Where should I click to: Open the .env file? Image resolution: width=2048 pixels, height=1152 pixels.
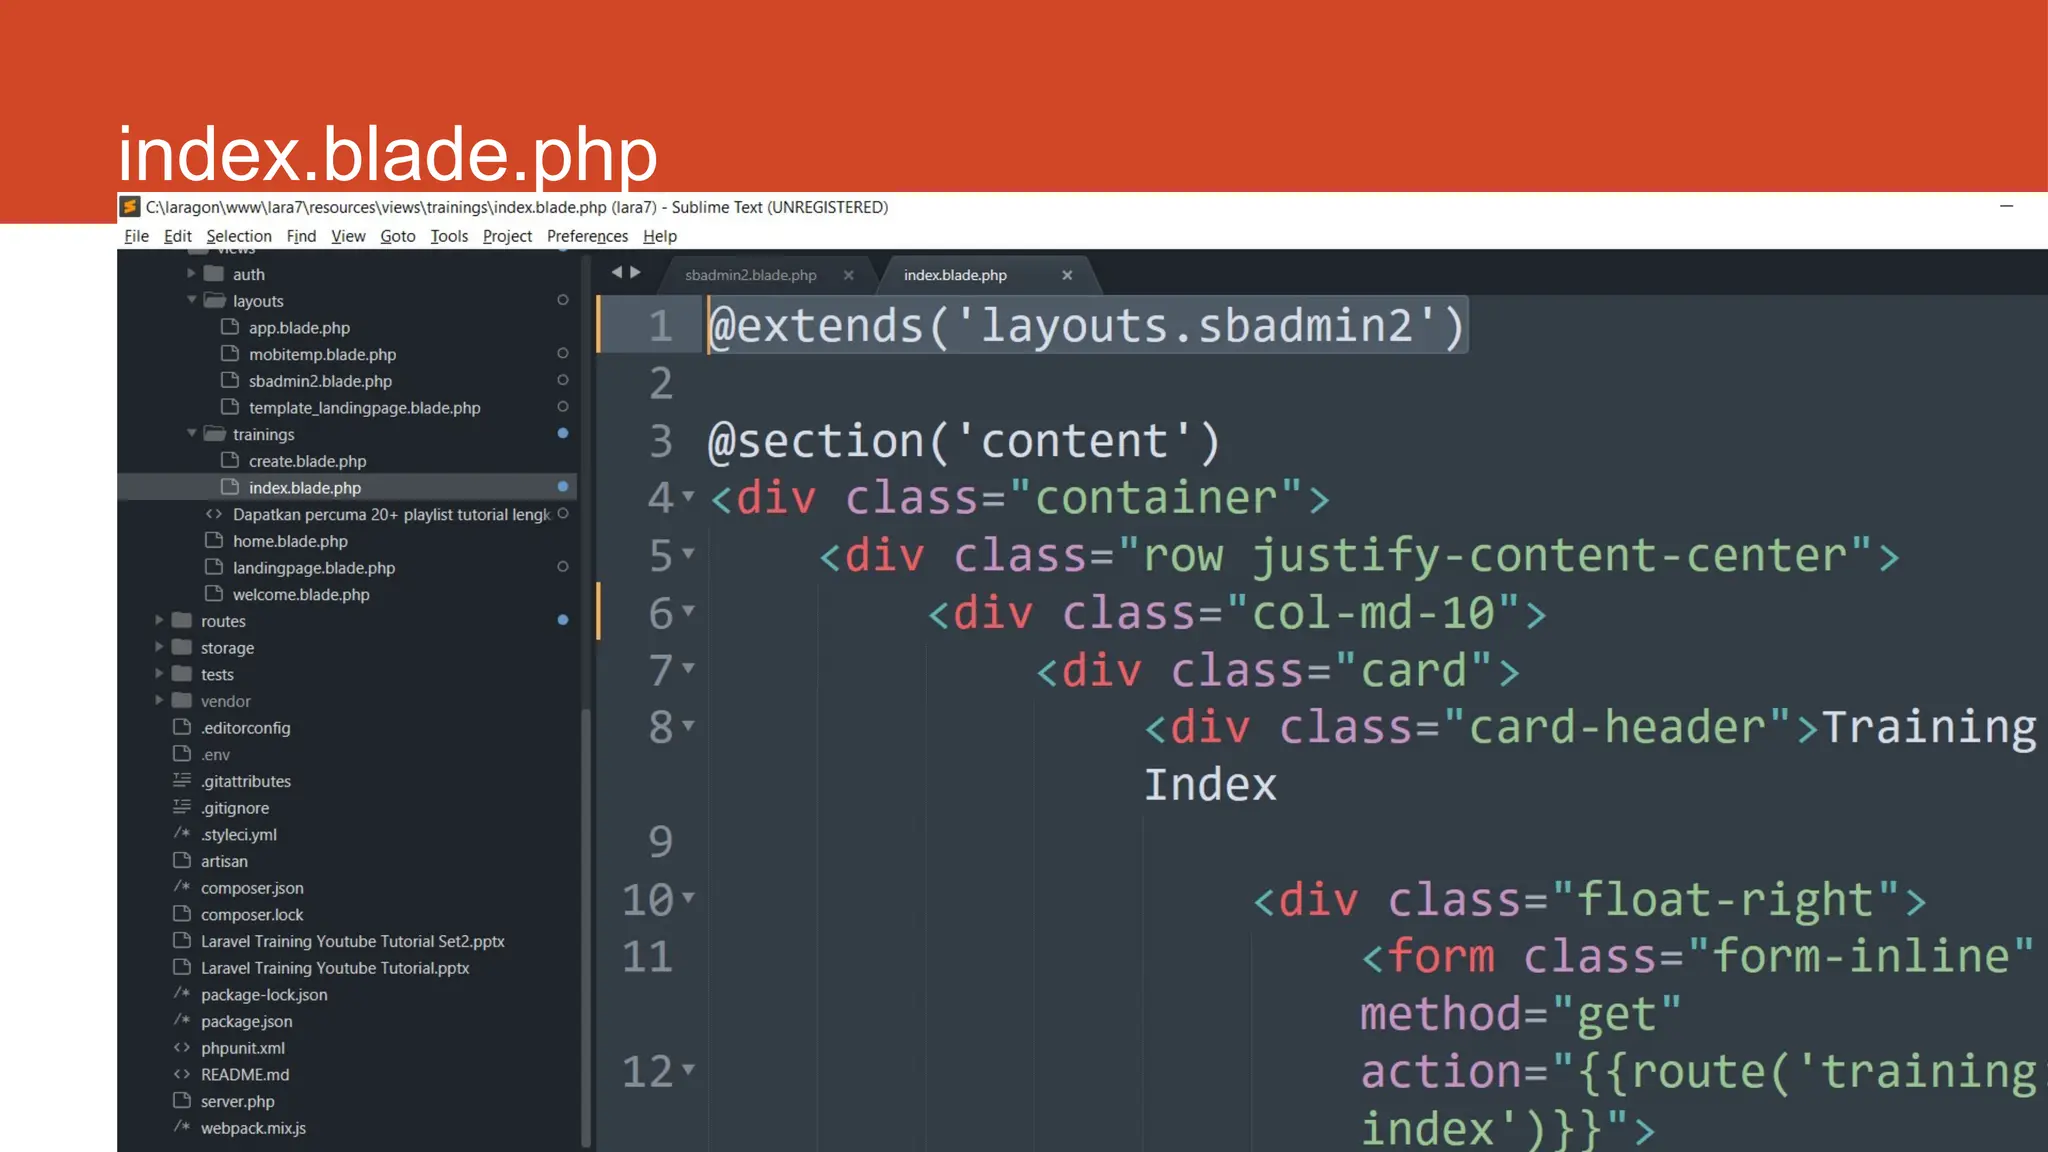point(215,755)
